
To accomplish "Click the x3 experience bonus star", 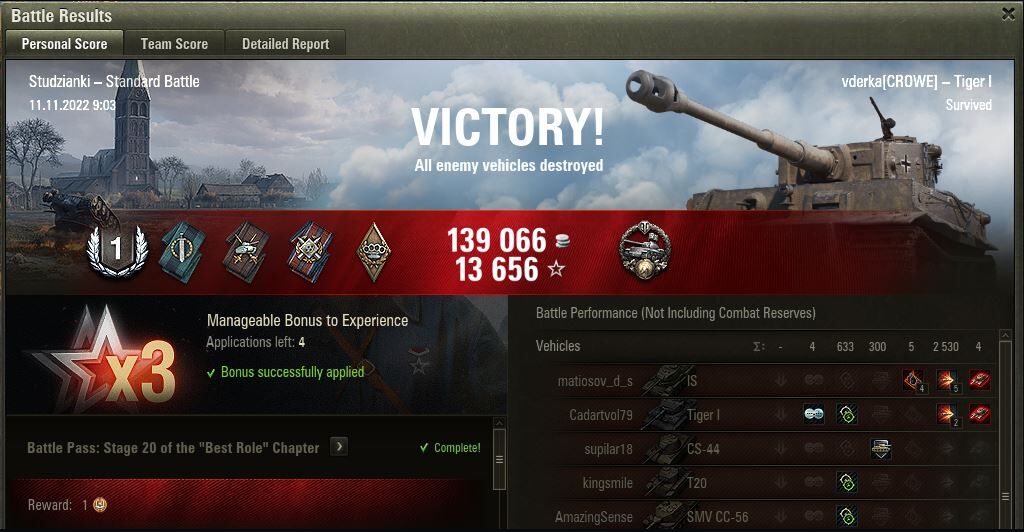I will point(104,361).
